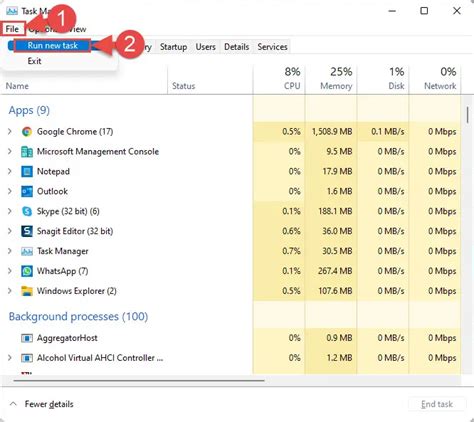Screen dimensions: 474x422
Task: Click the 36.0 MB memory value
Action: tap(337, 231)
